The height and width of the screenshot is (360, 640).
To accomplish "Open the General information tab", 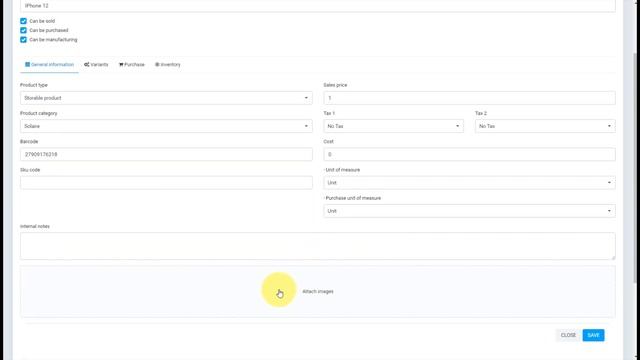I will click(x=49, y=64).
